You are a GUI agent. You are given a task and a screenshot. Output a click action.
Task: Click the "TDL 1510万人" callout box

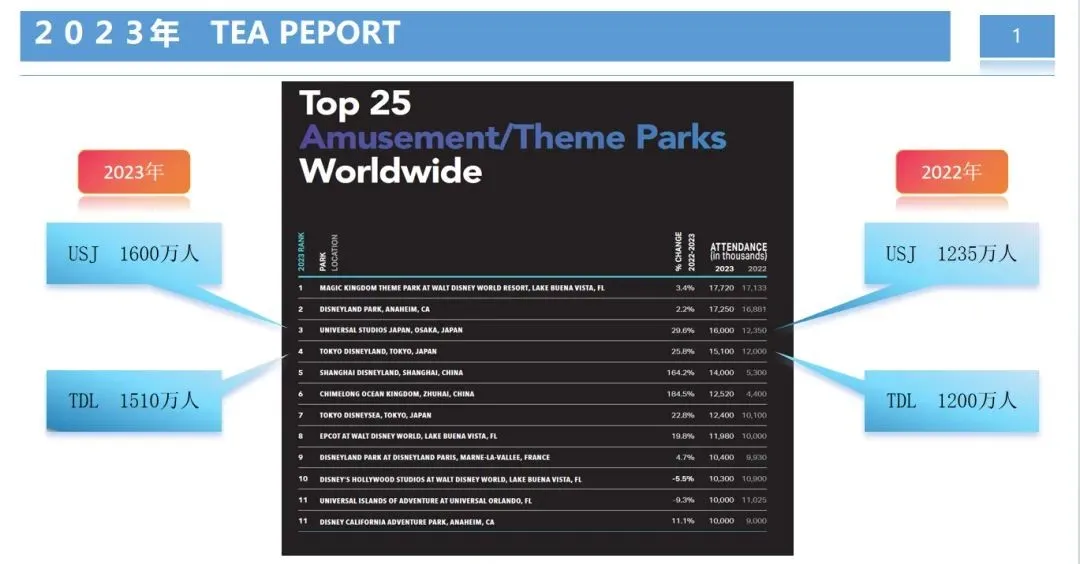(x=134, y=401)
